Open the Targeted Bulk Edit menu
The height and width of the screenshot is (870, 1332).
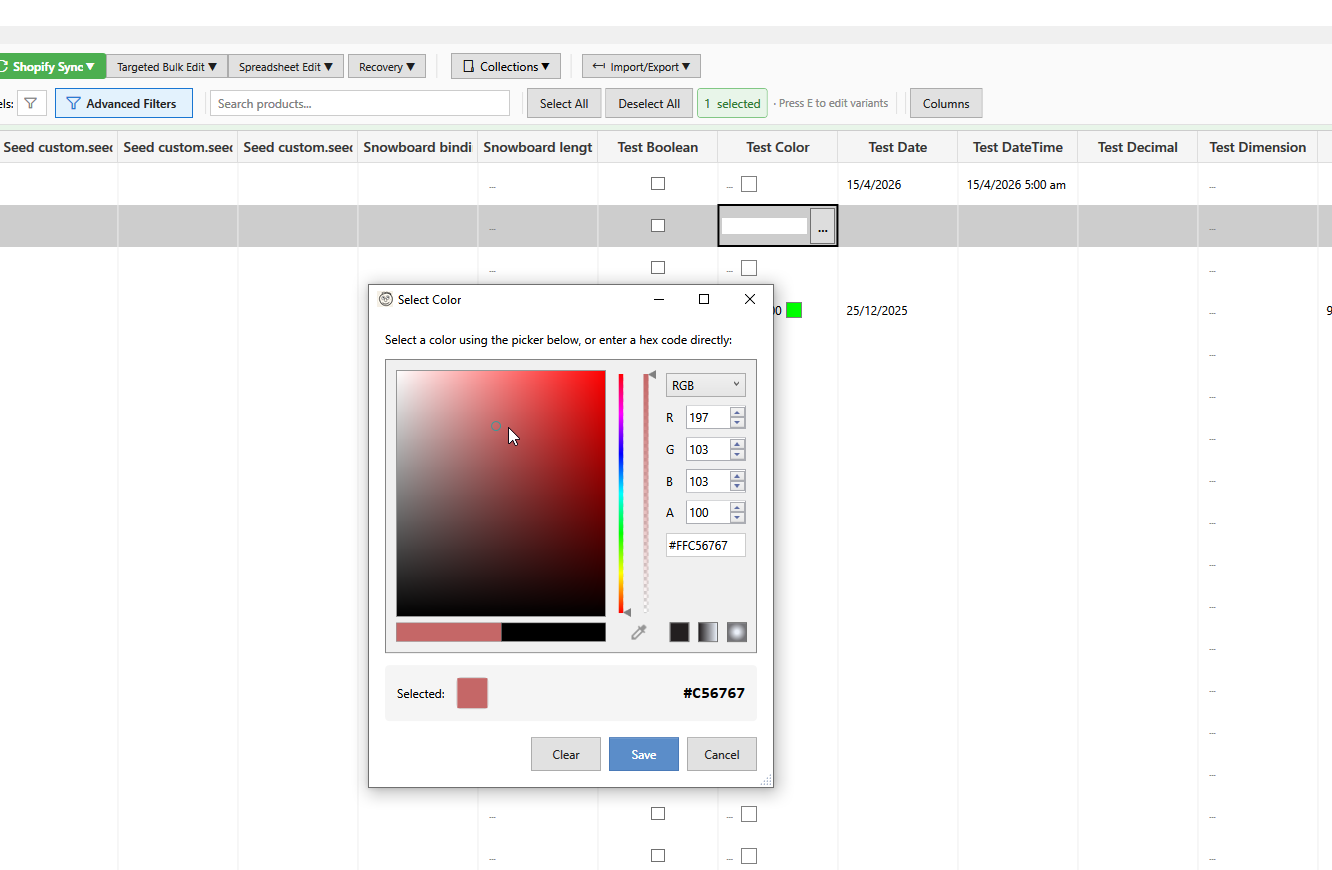[x=166, y=66]
